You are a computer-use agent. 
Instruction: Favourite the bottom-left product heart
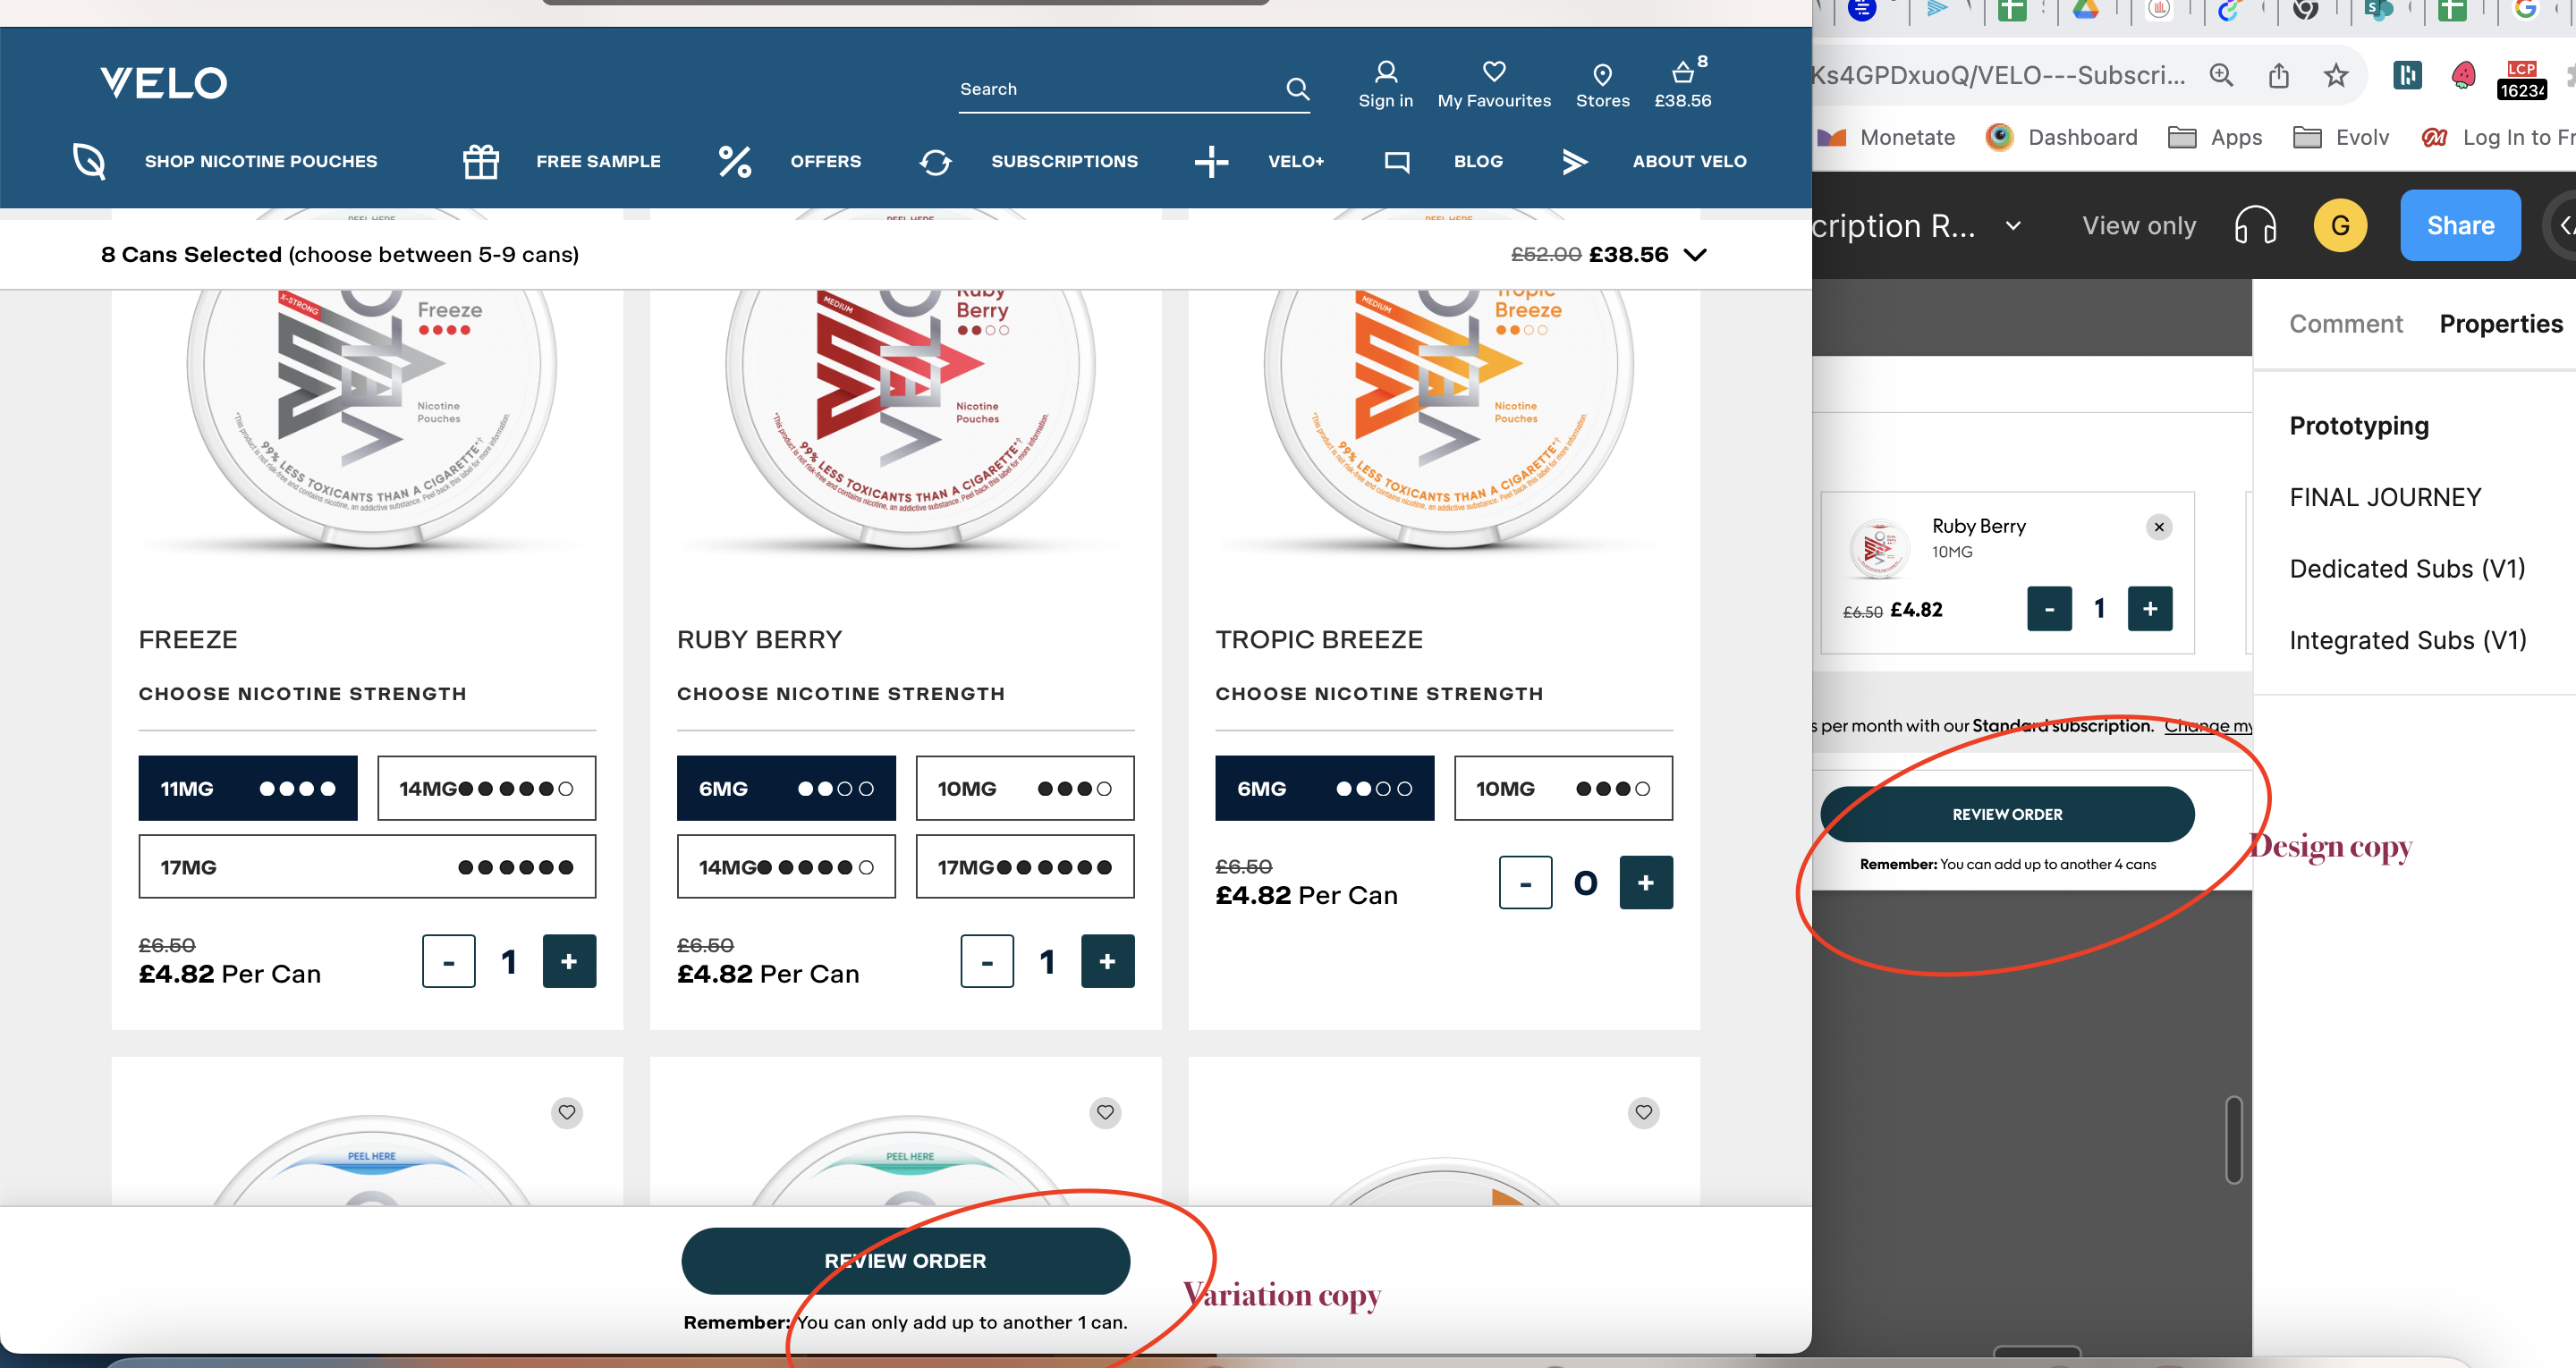click(567, 1112)
